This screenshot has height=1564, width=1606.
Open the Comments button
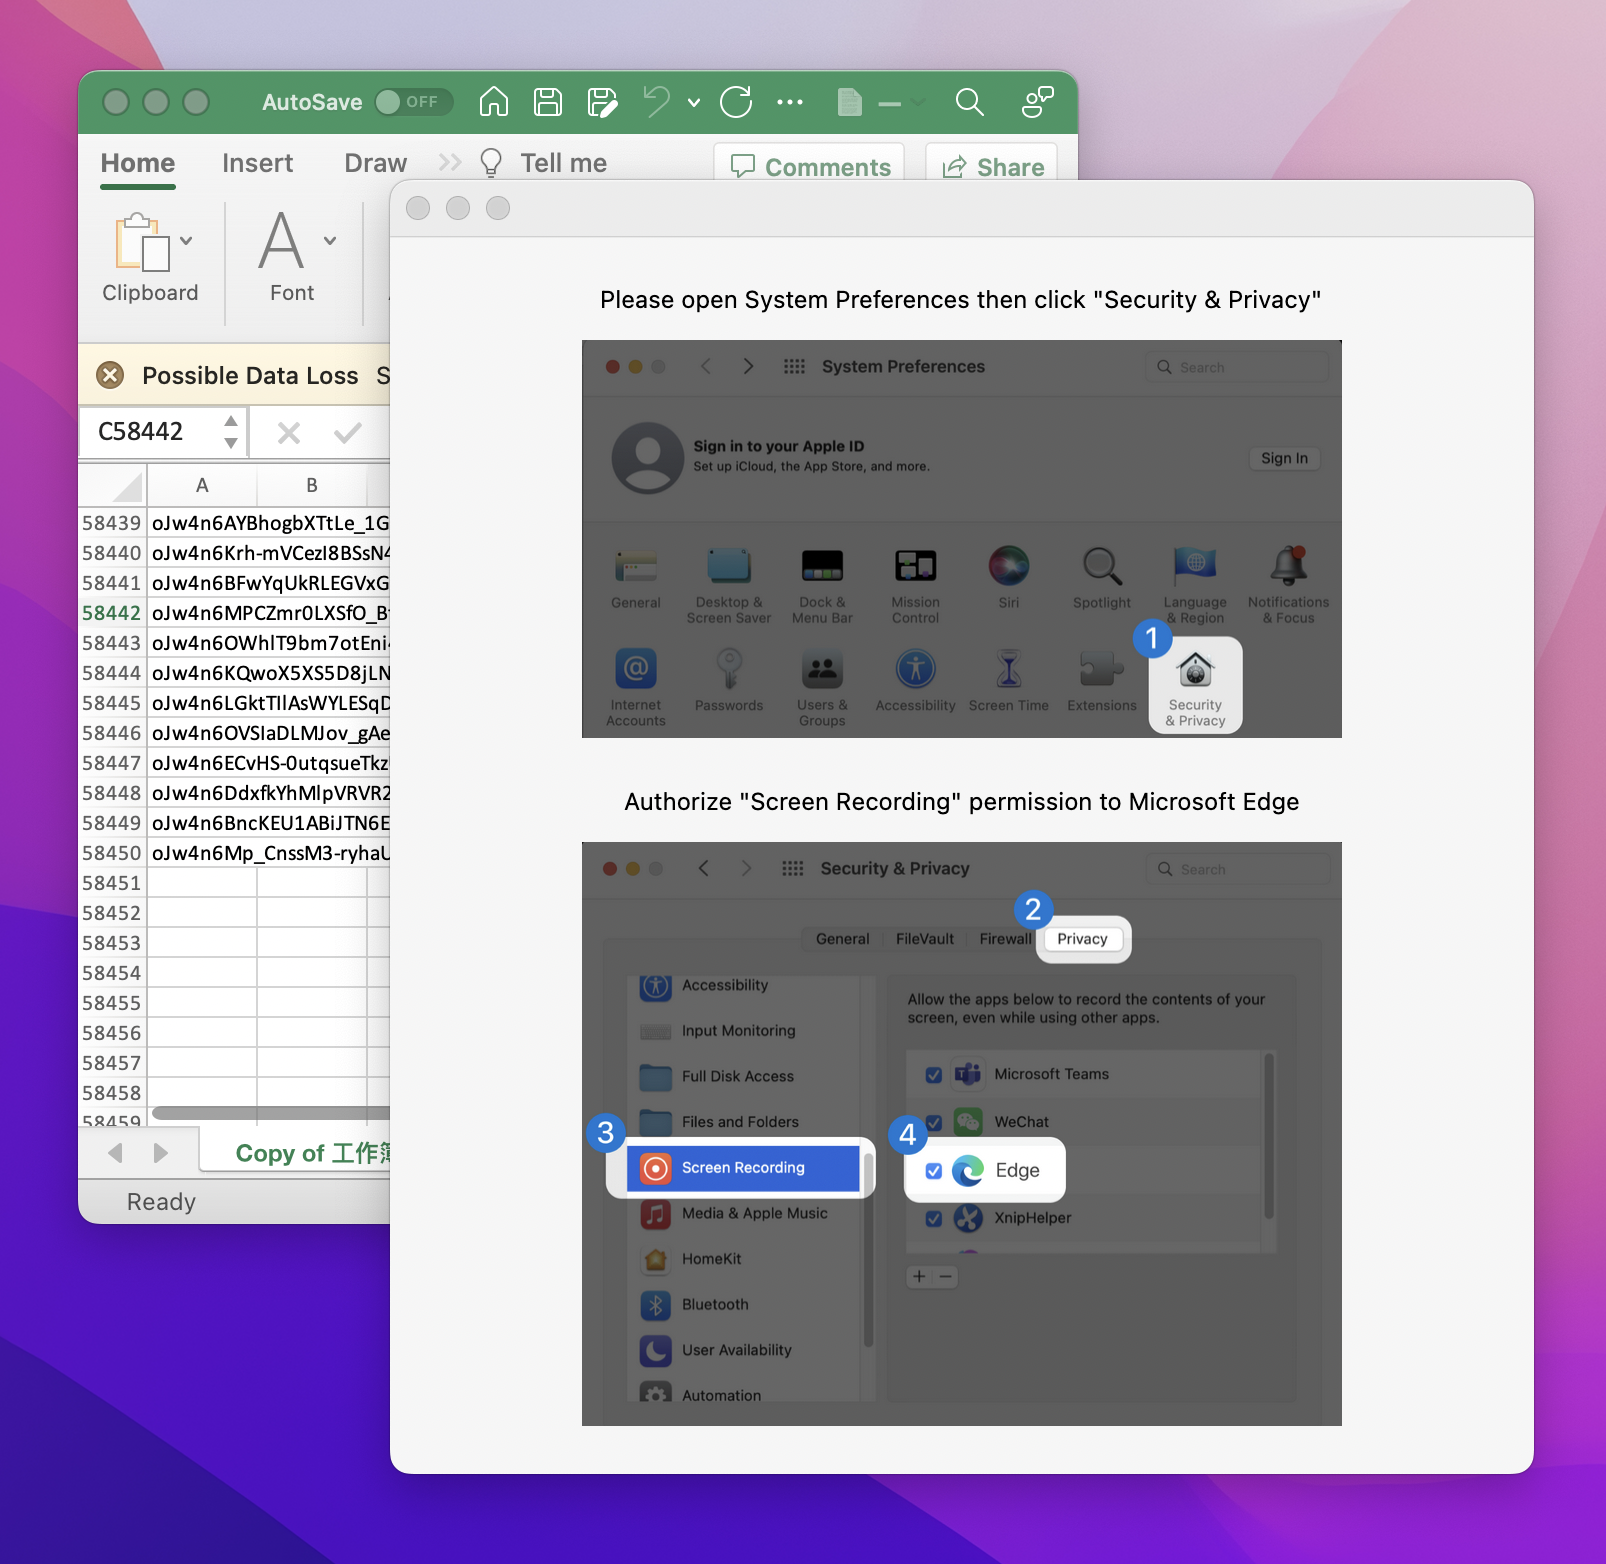click(809, 166)
